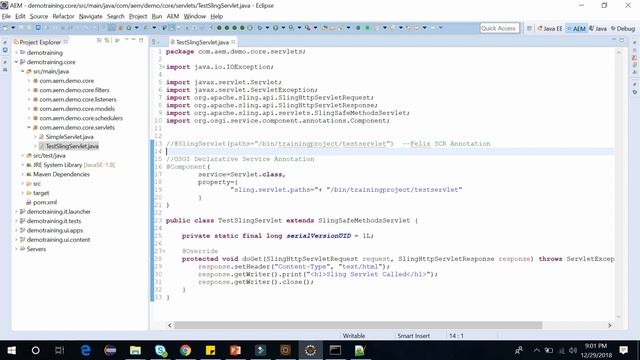Open Microsoft Edge from the taskbar
The width and height of the screenshot is (640, 360).
point(86,350)
